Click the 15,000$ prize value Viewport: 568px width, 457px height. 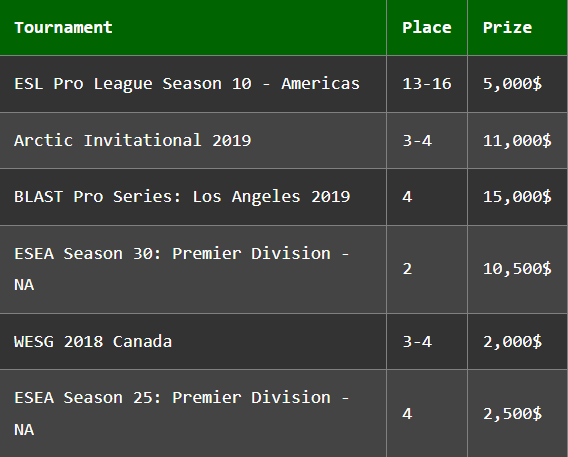click(517, 197)
